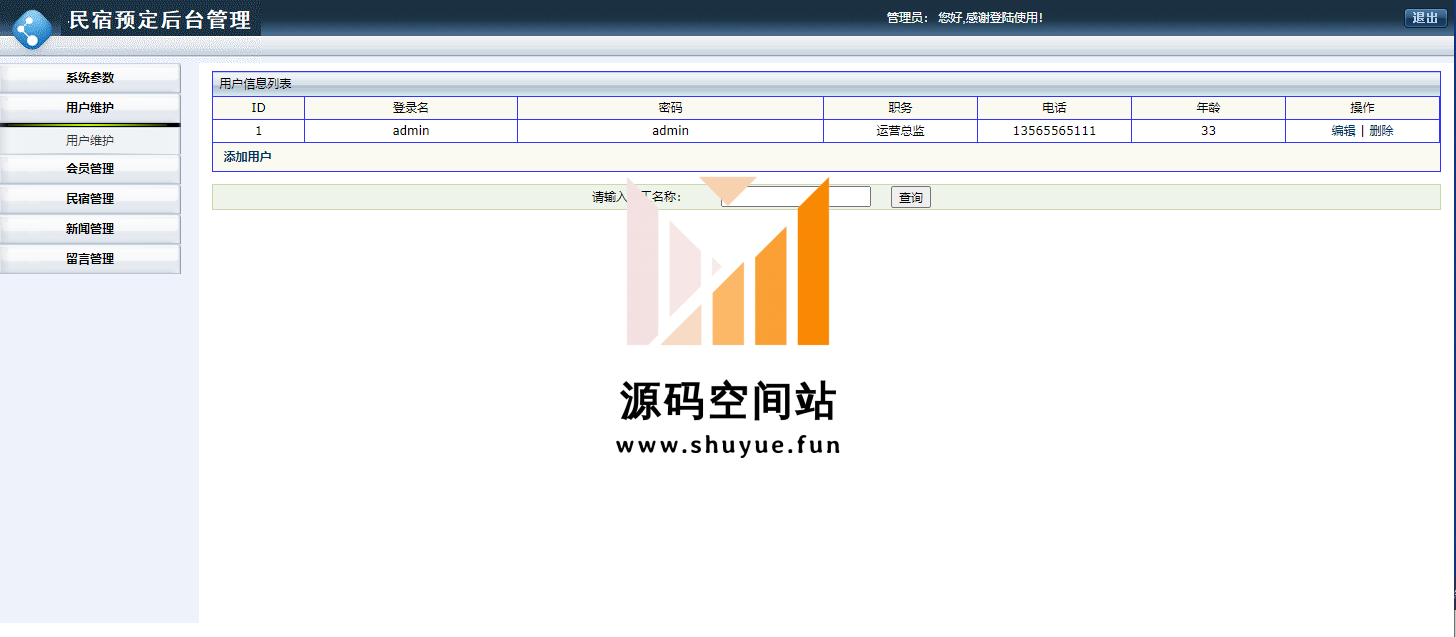The image size is (1456, 637).
Task: Click the 电话 column header
Action: (1054, 108)
